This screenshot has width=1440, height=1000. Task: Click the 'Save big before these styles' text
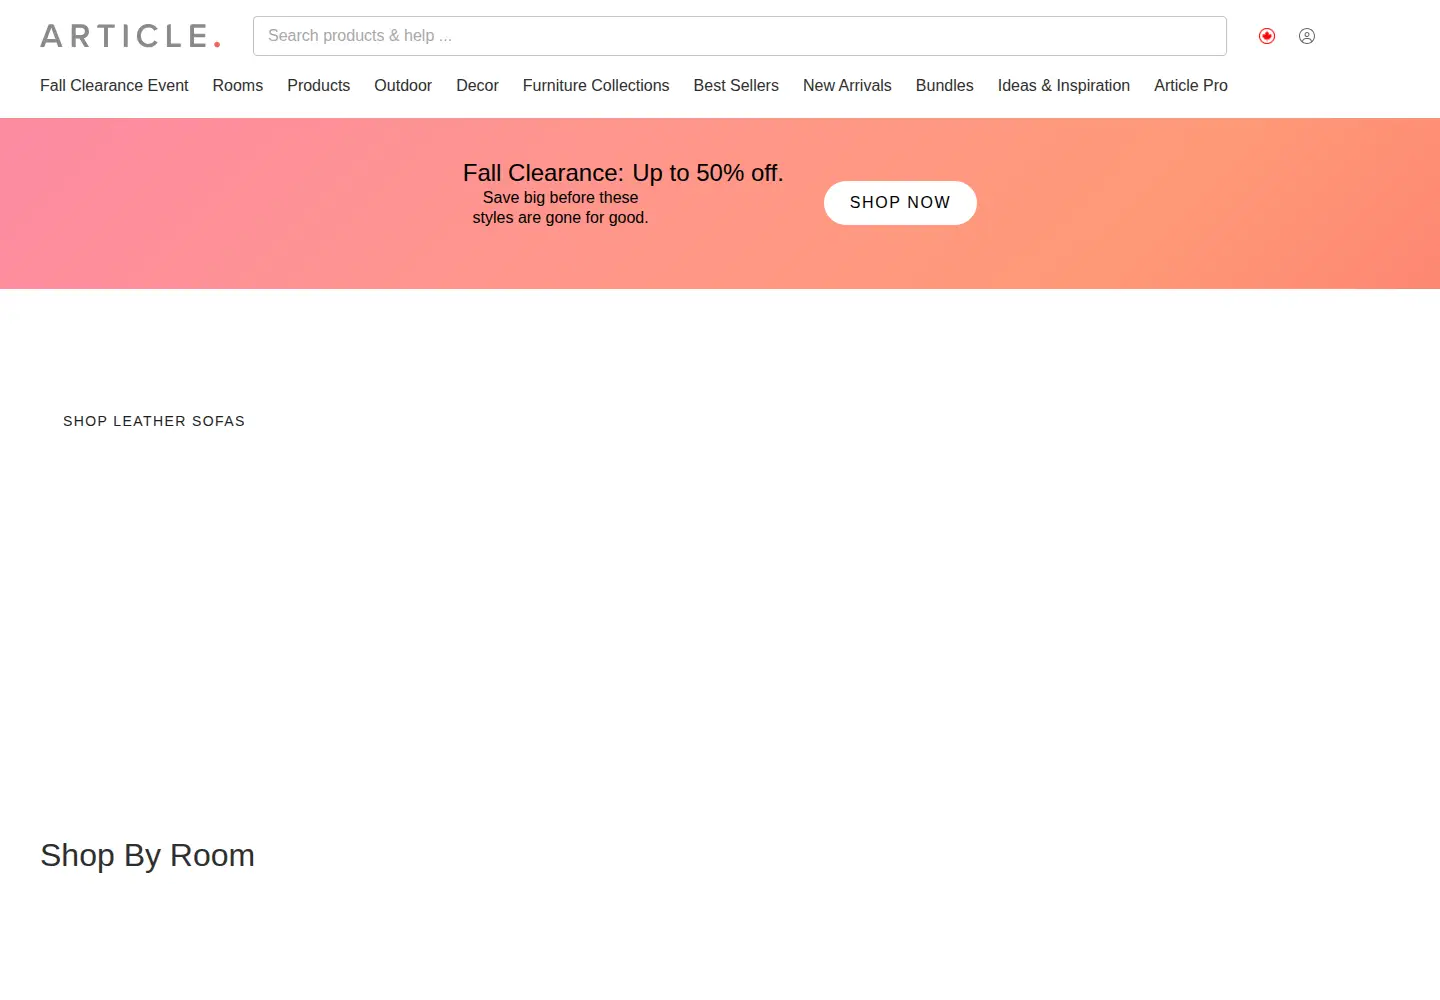coord(560,208)
